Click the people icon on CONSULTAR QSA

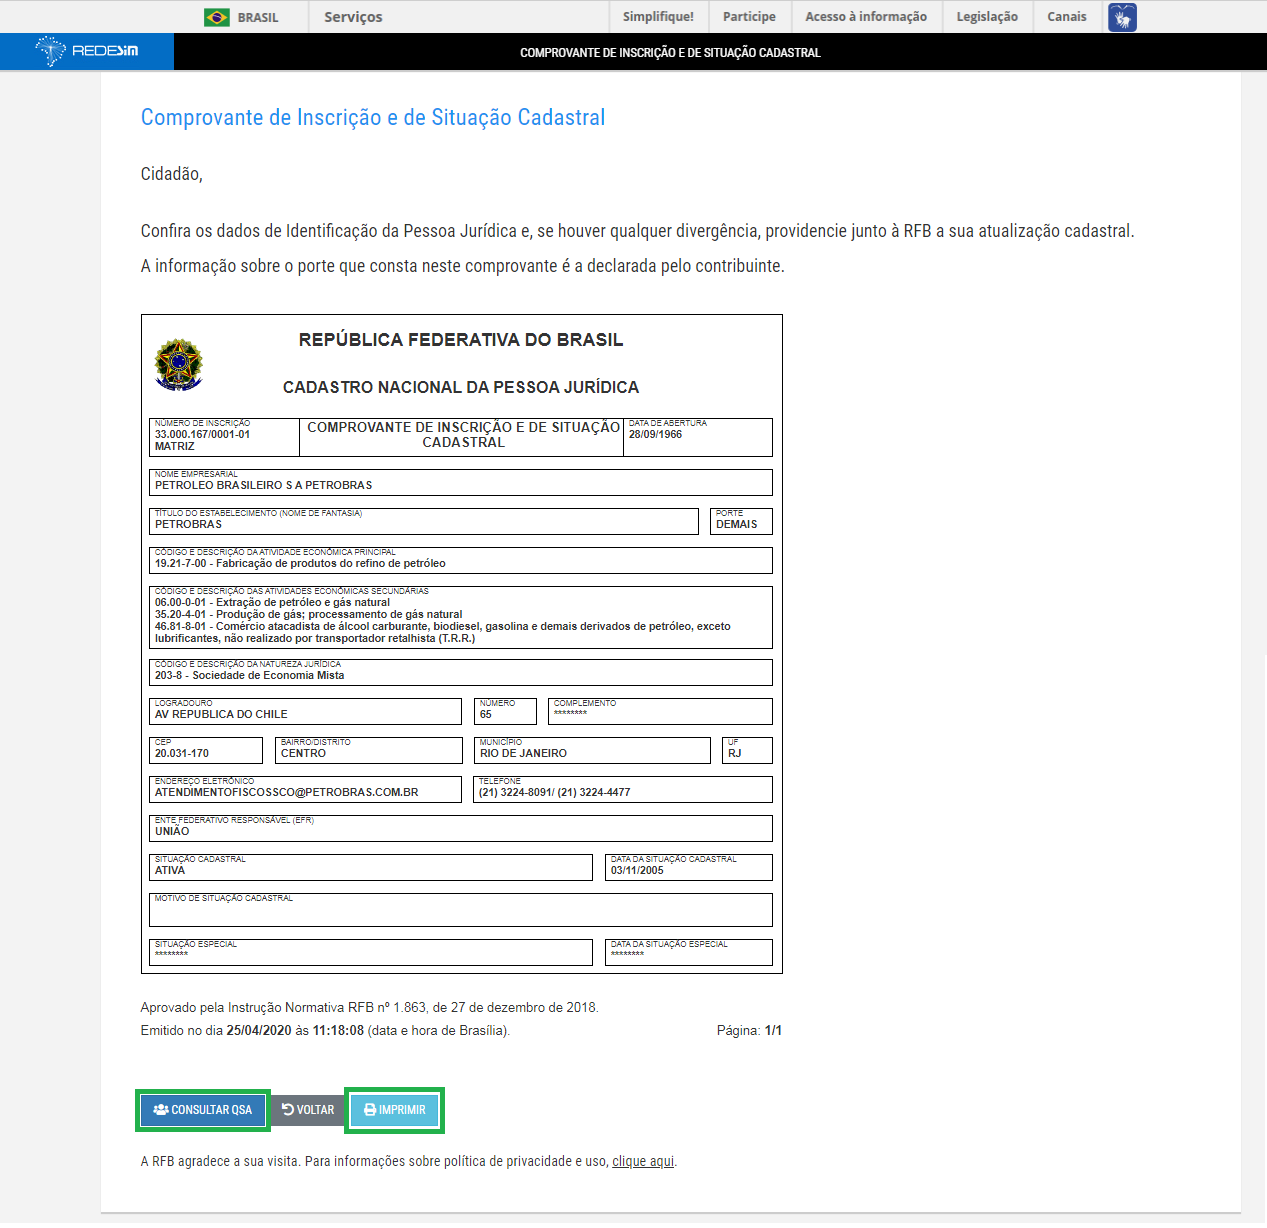click(x=160, y=1109)
